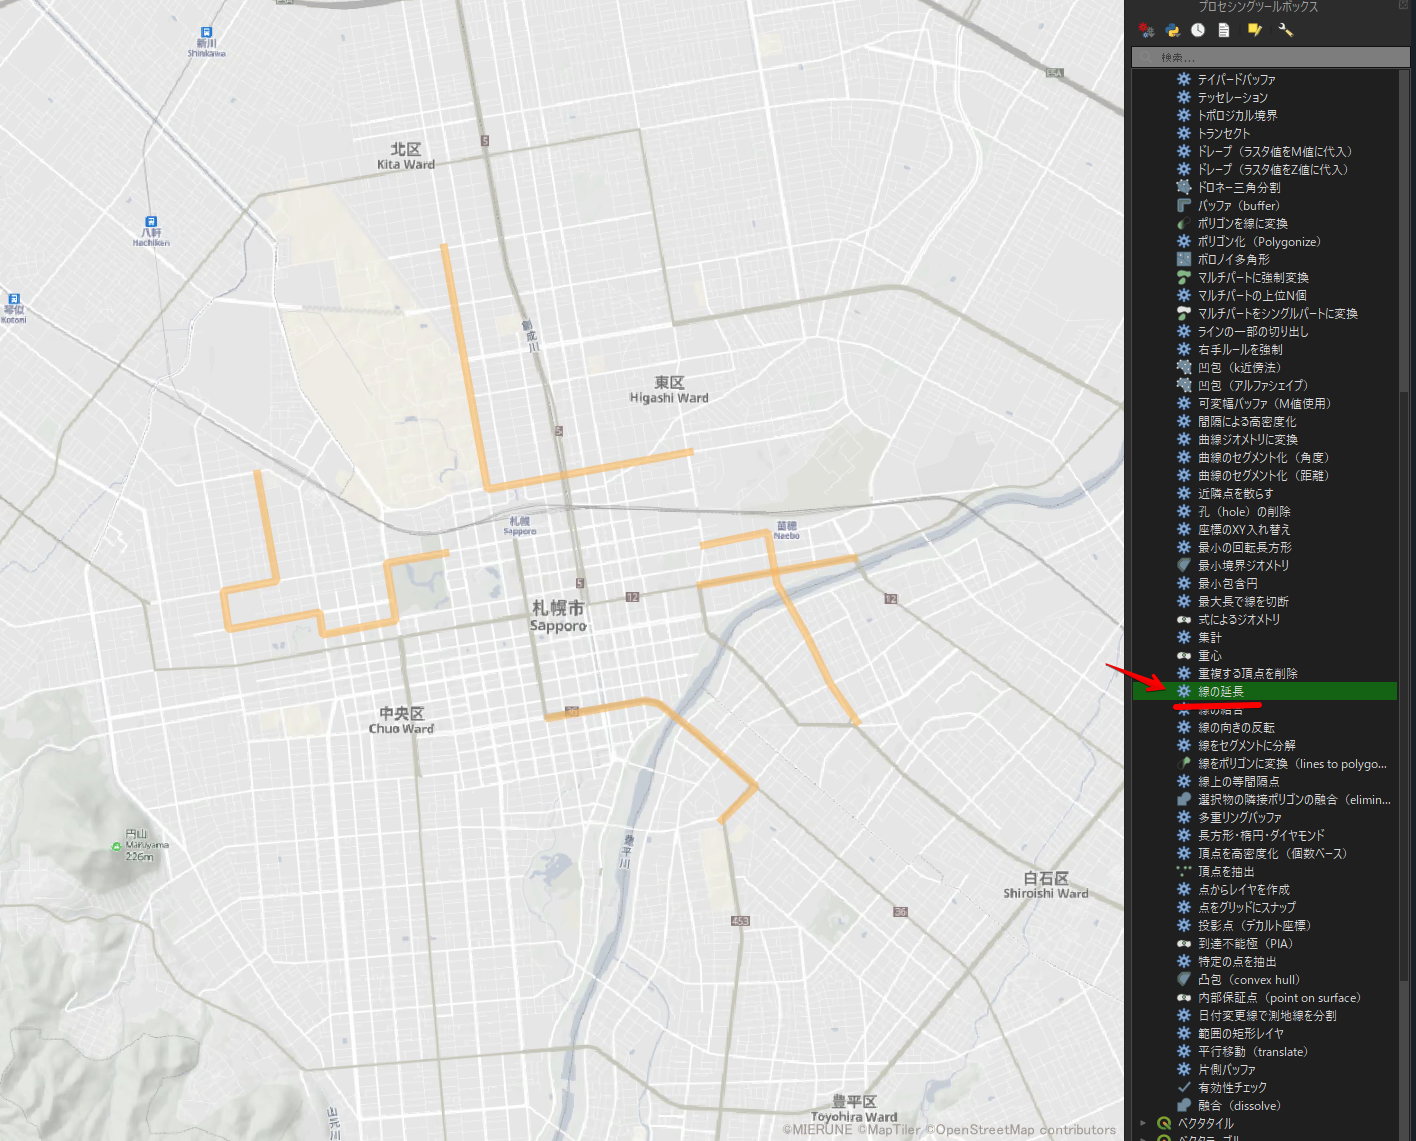This screenshot has width=1416, height=1141.
Task: Select ラインの一部の切り出し algorithm
Action: click(1254, 332)
